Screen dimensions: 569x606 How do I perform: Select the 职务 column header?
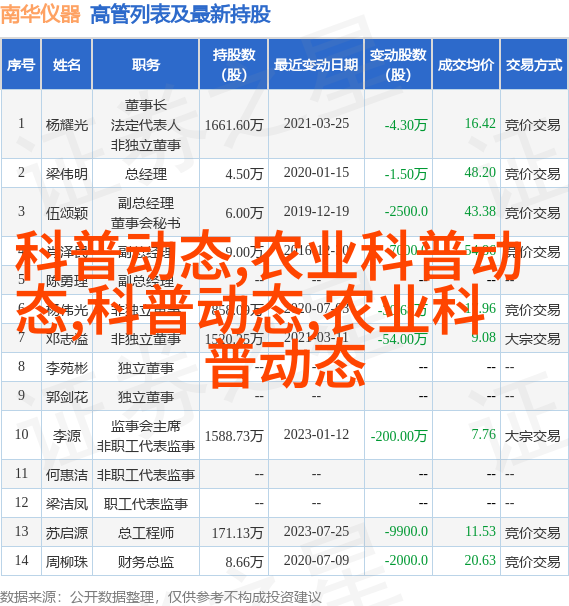pos(146,65)
